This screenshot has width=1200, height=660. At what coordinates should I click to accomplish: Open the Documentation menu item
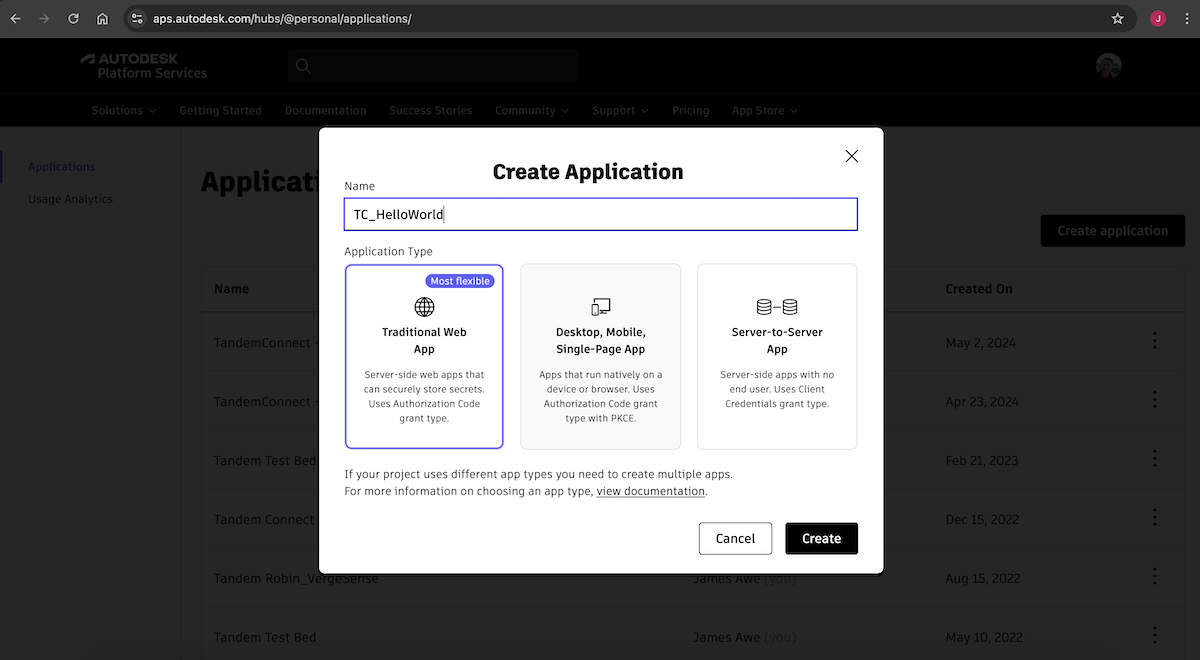point(325,110)
